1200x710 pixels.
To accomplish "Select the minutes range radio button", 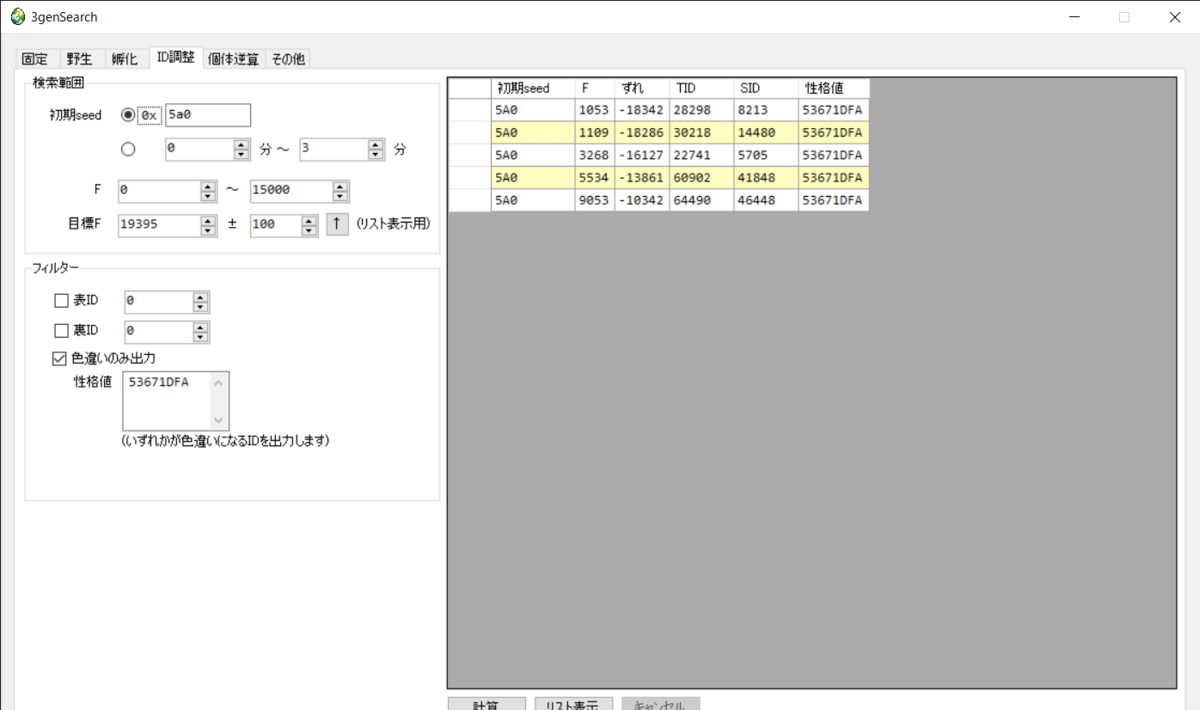I will click(127, 149).
